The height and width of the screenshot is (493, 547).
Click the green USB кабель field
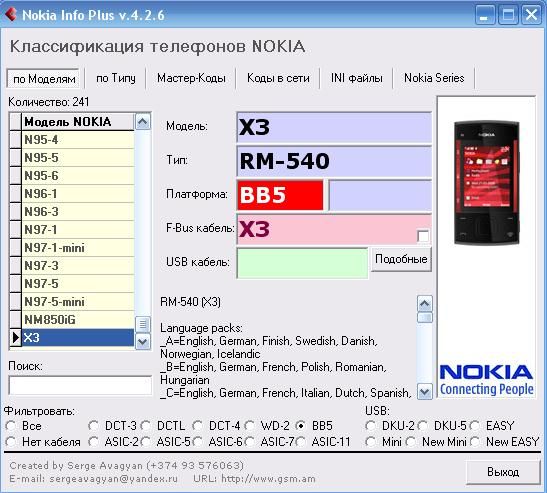[x=302, y=263]
